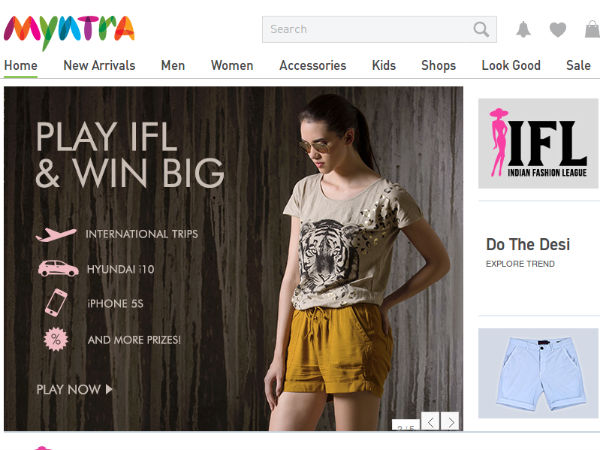600x450 pixels.
Task: Type in the Search field
Action: tap(365, 29)
